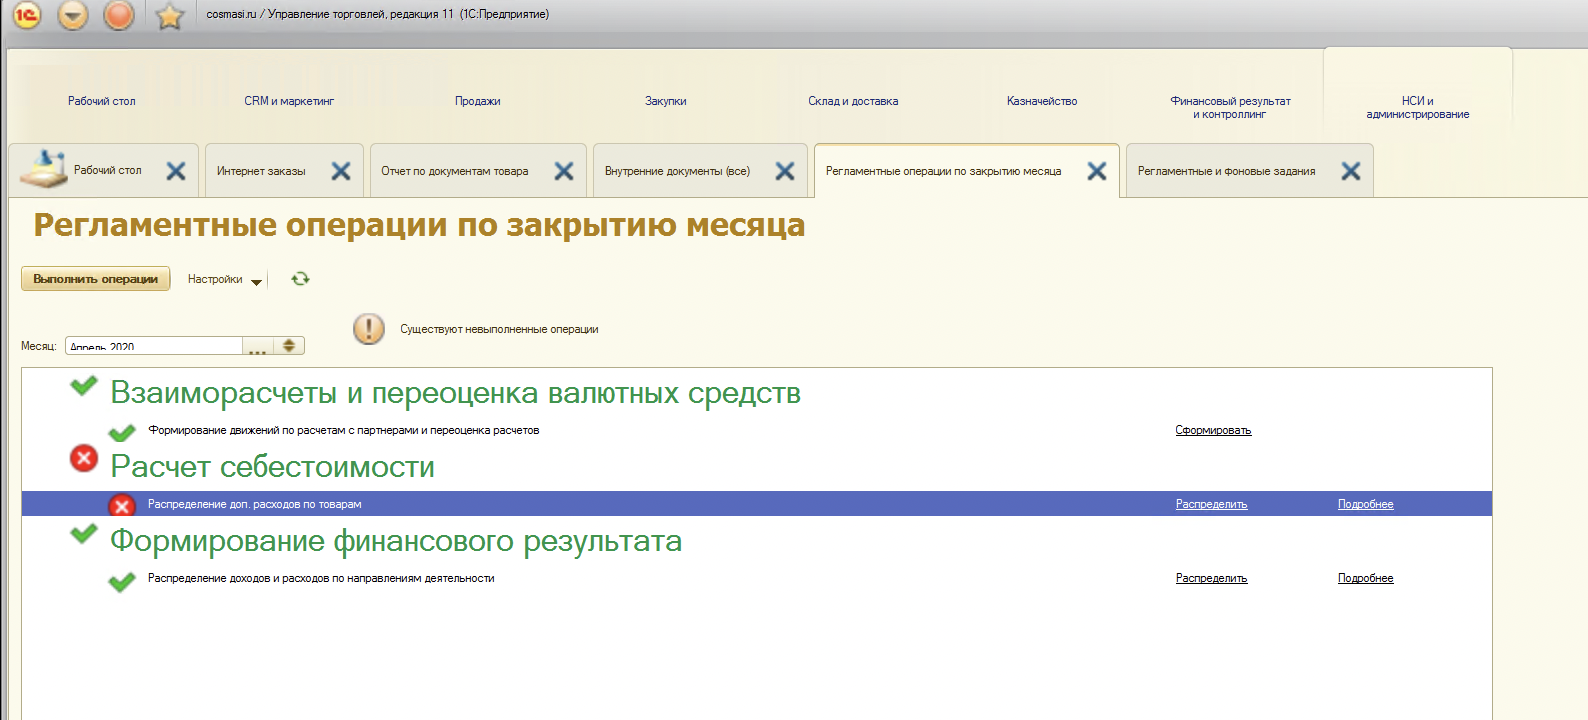Close the Интернет заказы tab
Viewport: 1588px width, 720px height.
click(341, 171)
